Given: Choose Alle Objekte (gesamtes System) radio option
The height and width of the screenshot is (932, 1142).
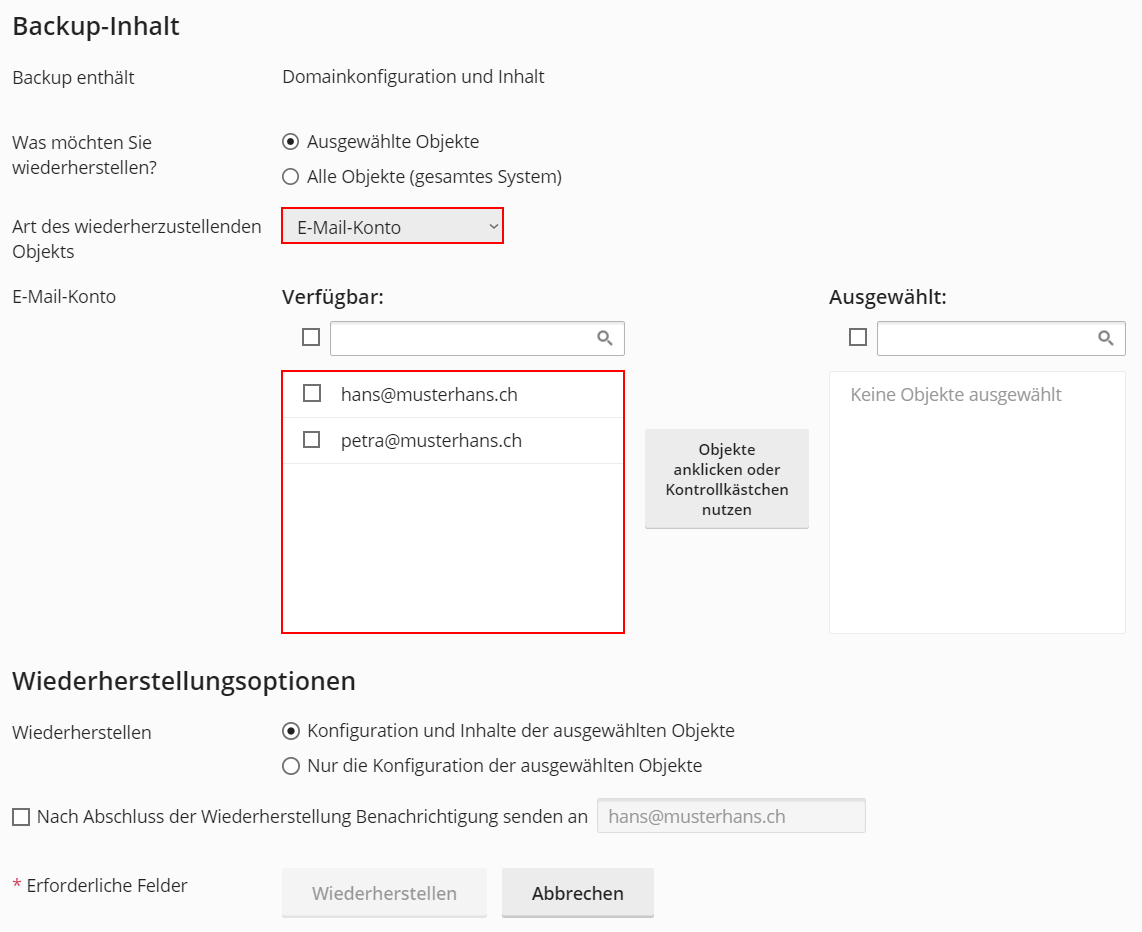Looking at the screenshot, I should tap(291, 177).
